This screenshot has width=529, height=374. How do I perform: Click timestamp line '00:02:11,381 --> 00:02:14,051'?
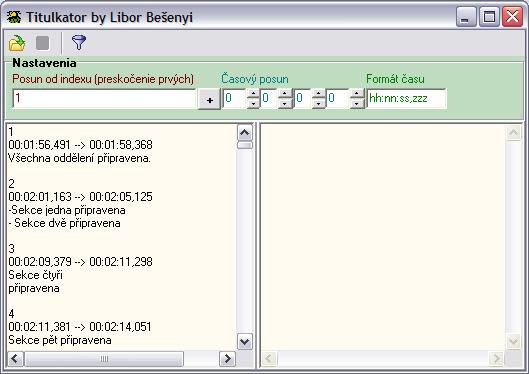click(x=80, y=327)
